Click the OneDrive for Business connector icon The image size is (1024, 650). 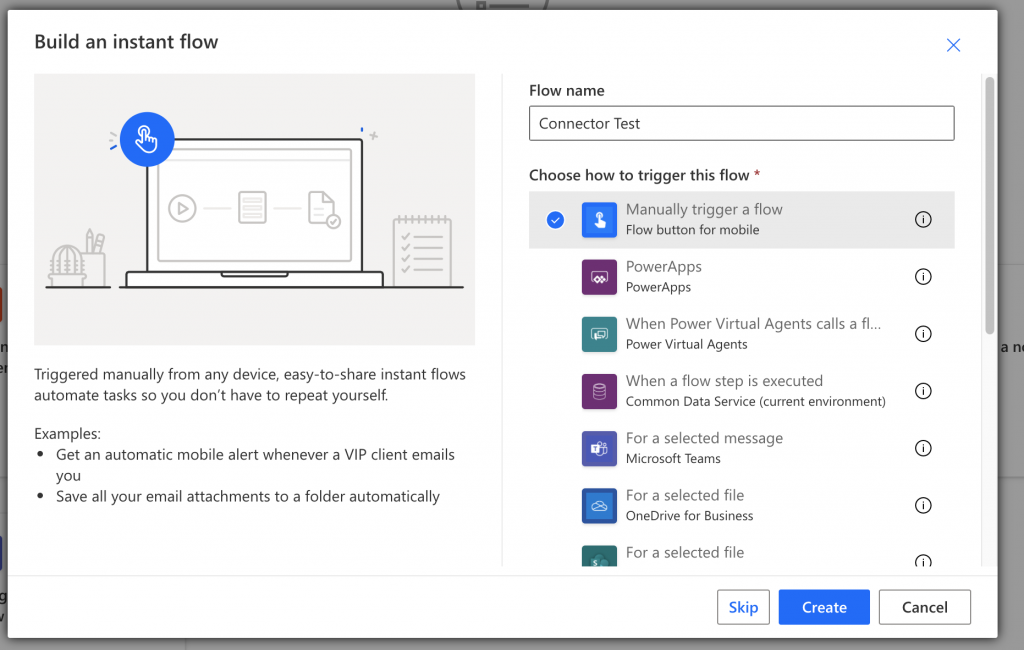599,505
